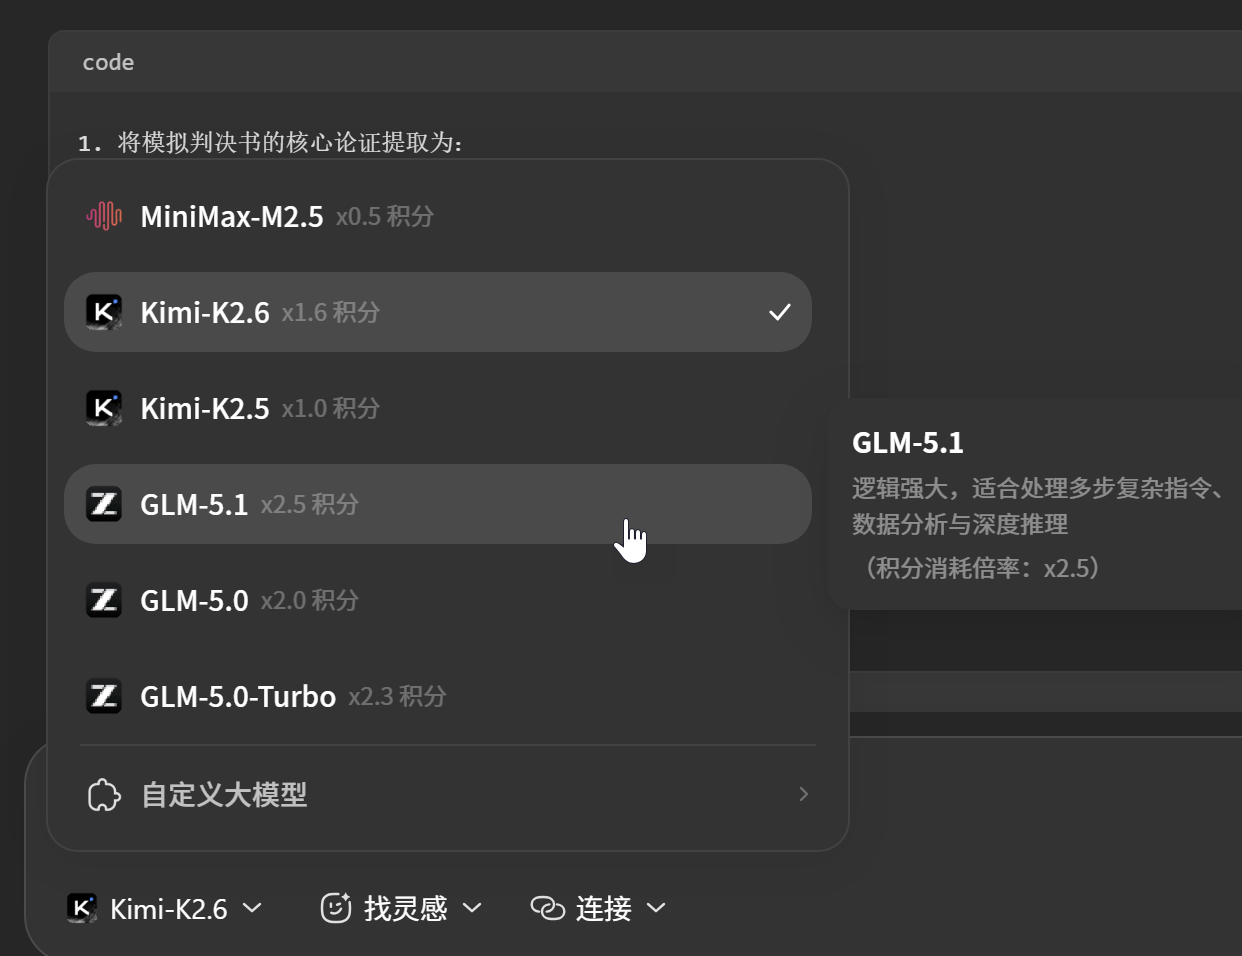Select GLM-5.0-Turbo from the list
The image size is (1242, 956).
pyautogui.click(x=438, y=696)
